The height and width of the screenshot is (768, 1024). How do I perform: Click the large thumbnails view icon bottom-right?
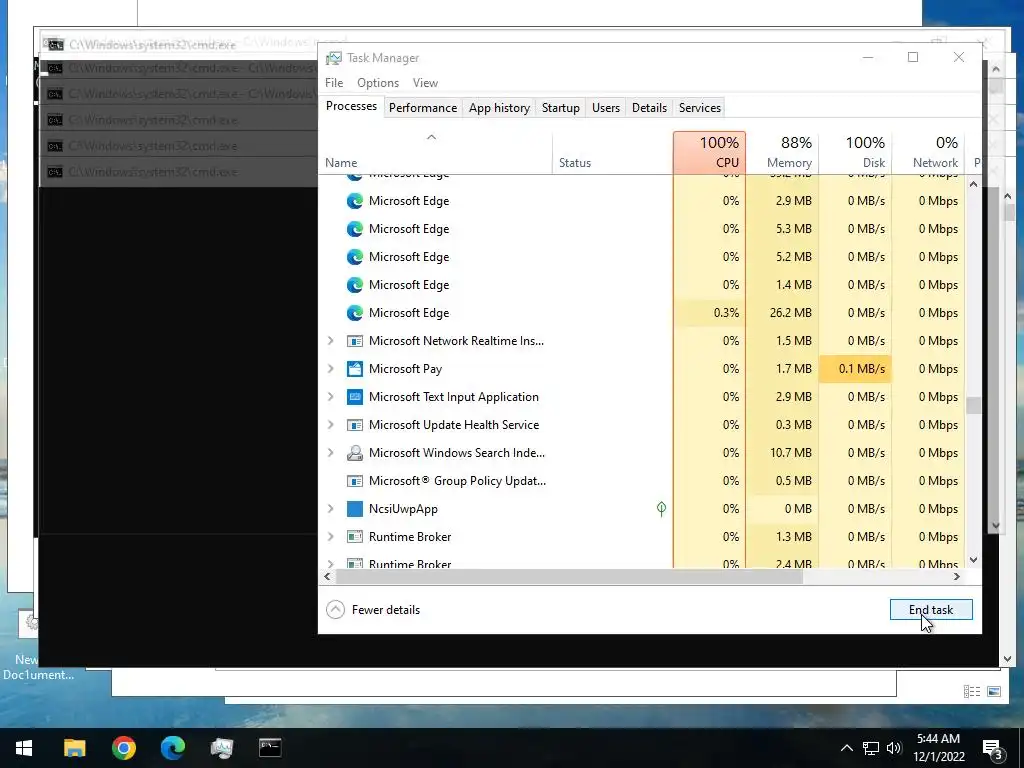click(x=994, y=692)
